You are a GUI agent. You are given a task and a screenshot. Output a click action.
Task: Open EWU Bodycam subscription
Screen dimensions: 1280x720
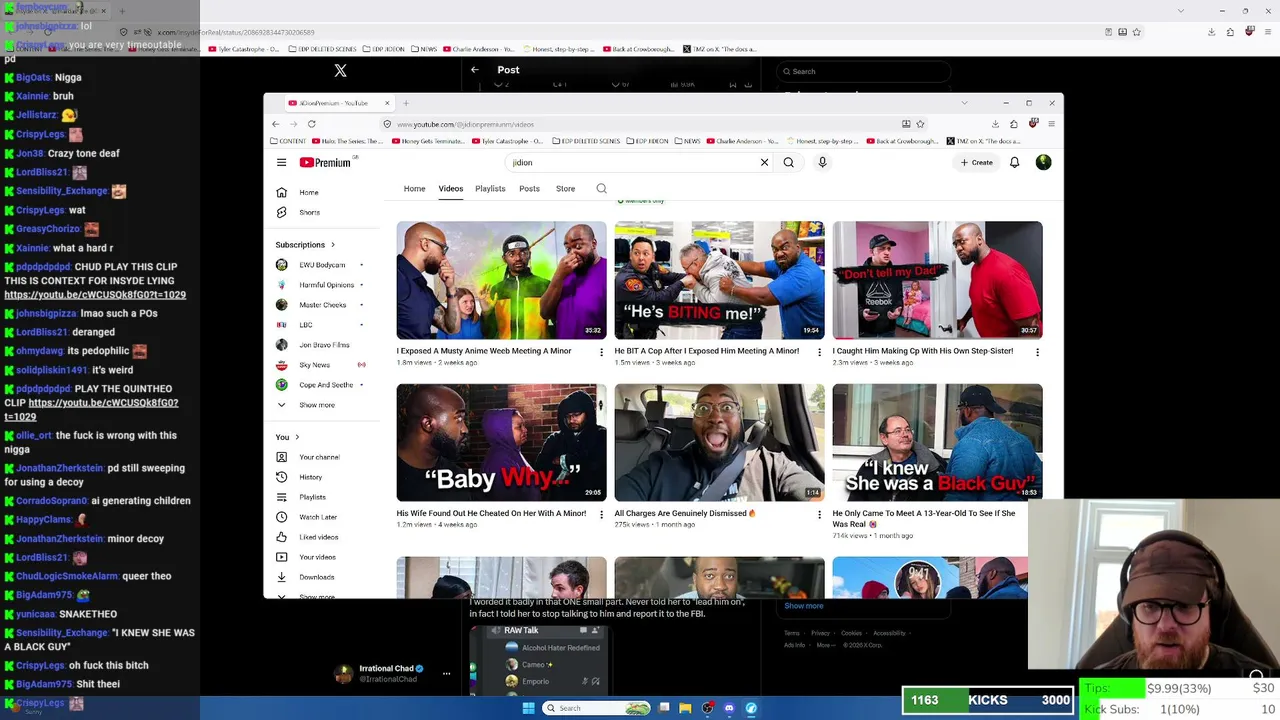322,265
